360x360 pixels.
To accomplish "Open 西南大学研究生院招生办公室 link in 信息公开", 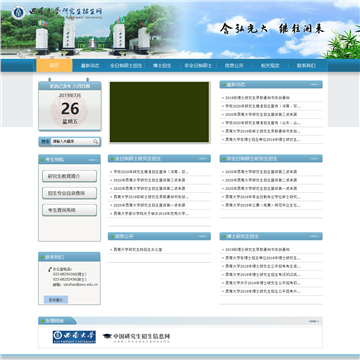I will (x=138, y=249).
